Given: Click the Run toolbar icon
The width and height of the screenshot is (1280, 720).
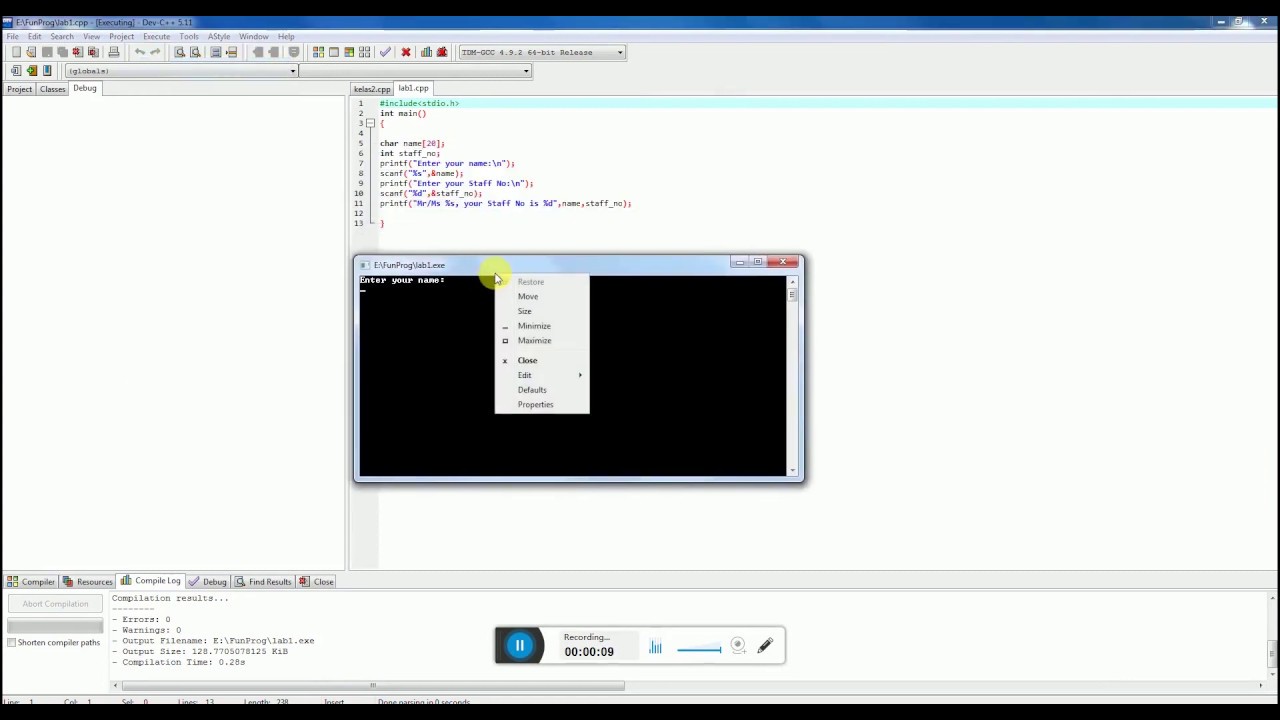Looking at the screenshot, I should click(x=334, y=52).
